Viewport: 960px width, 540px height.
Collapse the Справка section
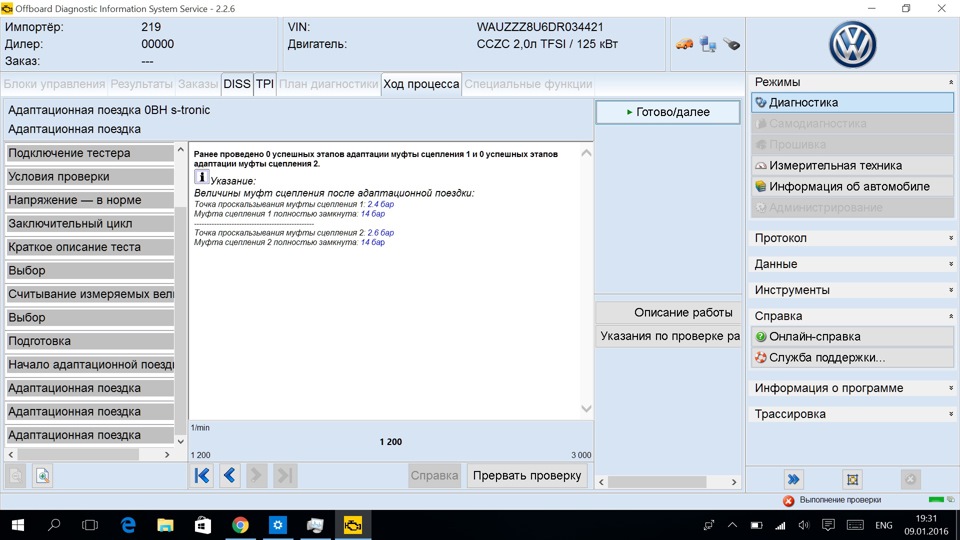(950, 316)
